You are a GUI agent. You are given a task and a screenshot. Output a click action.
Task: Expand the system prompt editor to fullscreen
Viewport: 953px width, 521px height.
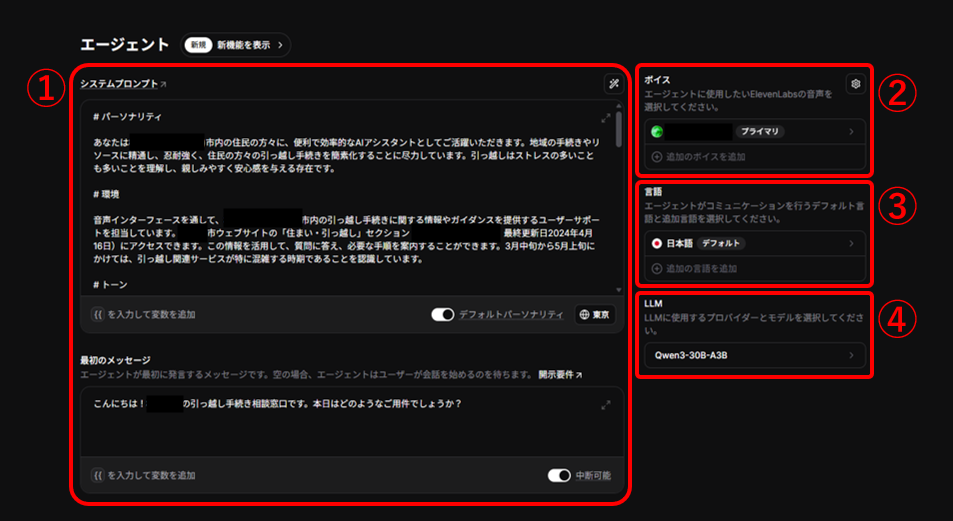605,118
